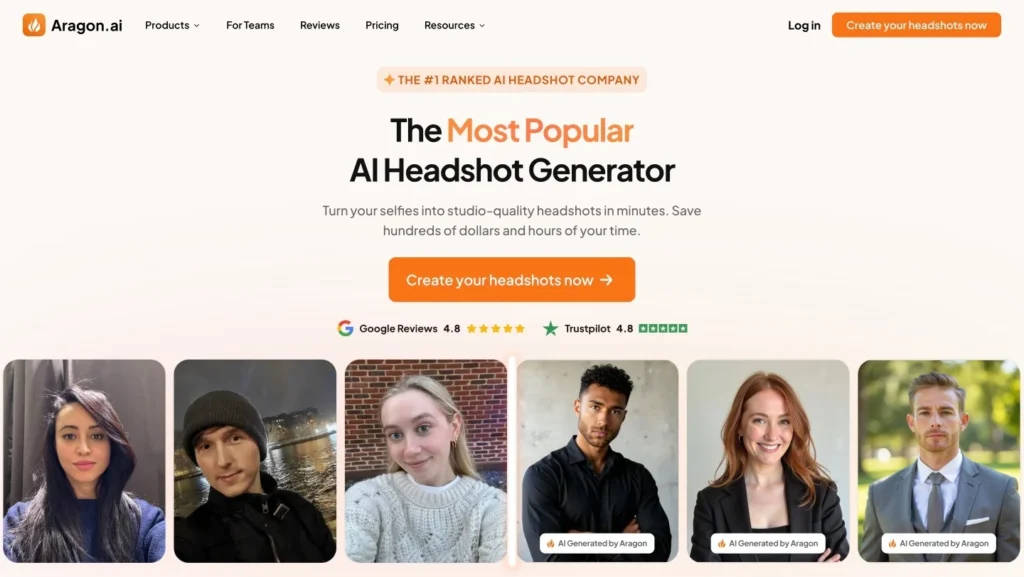Image resolution: width=1024 pixels, height=577 pixels.
Task: Expand the Resources dropdown menu
Action: 455,25
